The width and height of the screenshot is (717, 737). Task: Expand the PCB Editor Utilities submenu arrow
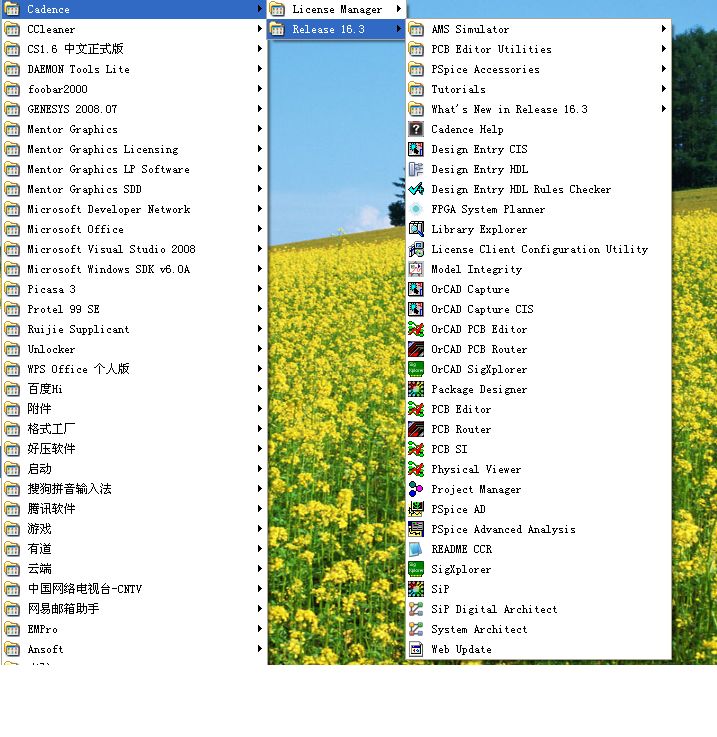[x=663, y=49]
